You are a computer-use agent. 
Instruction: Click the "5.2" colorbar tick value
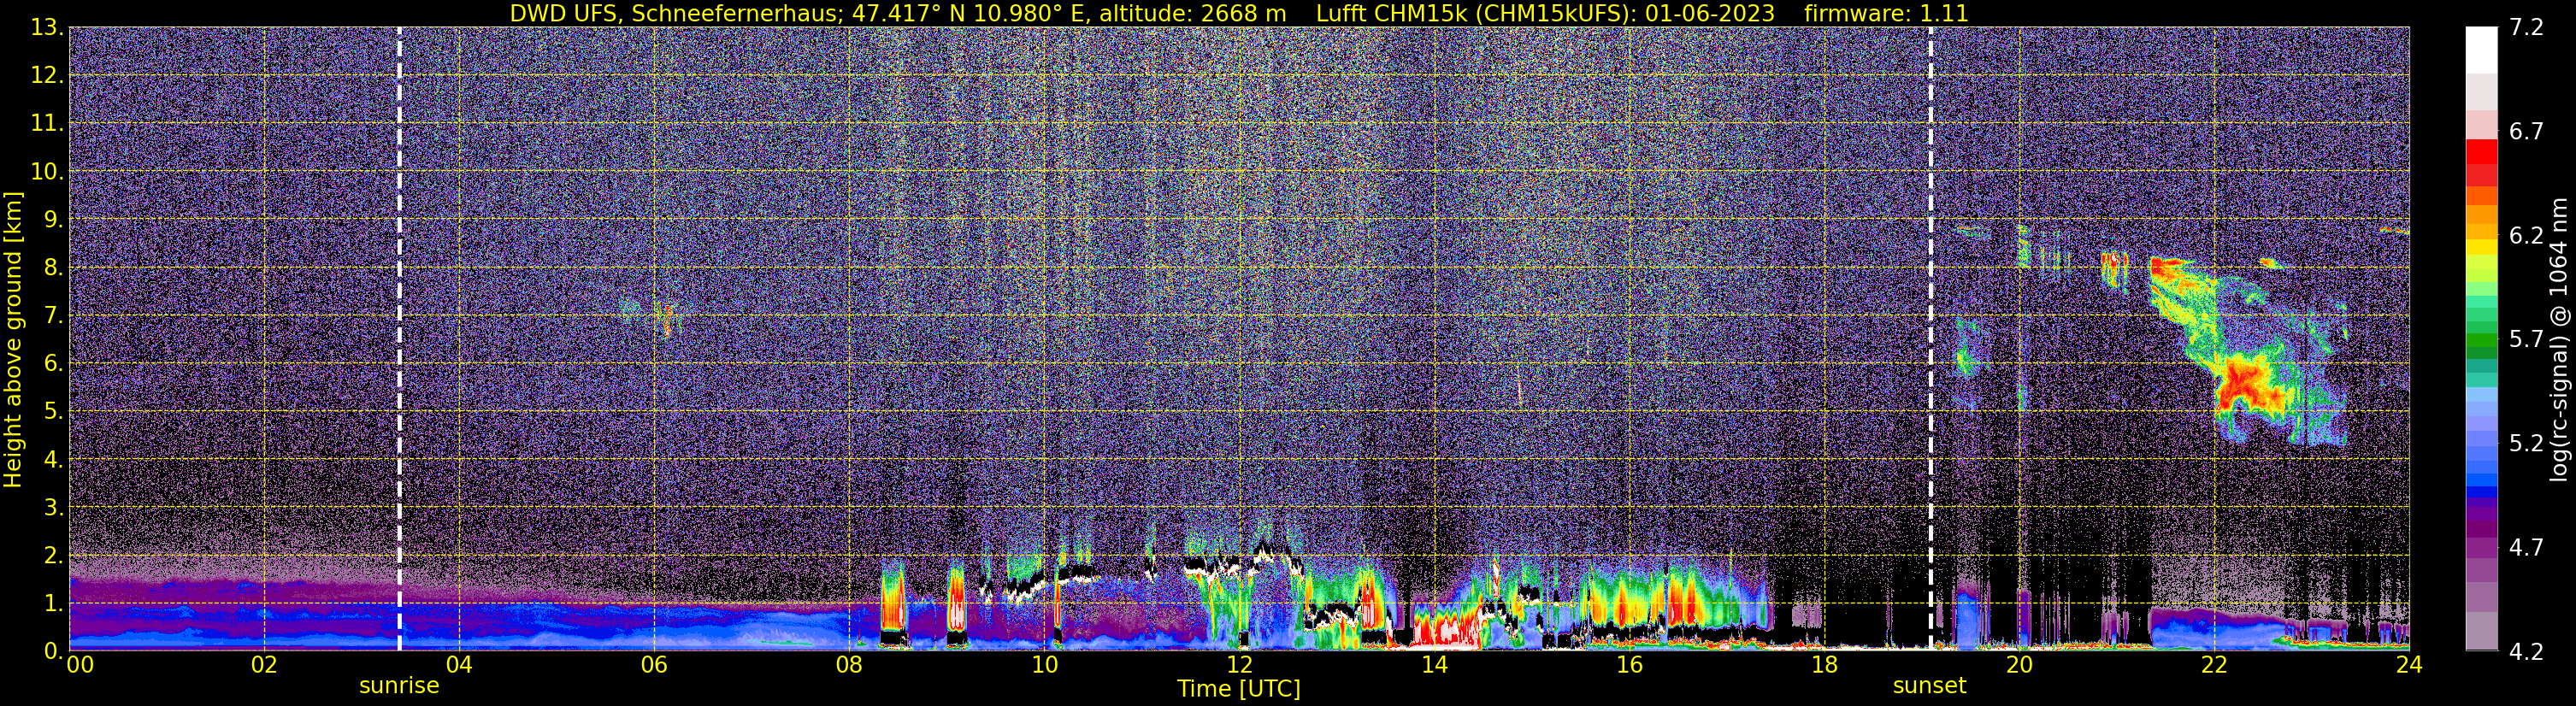(x=2526, y=444)
